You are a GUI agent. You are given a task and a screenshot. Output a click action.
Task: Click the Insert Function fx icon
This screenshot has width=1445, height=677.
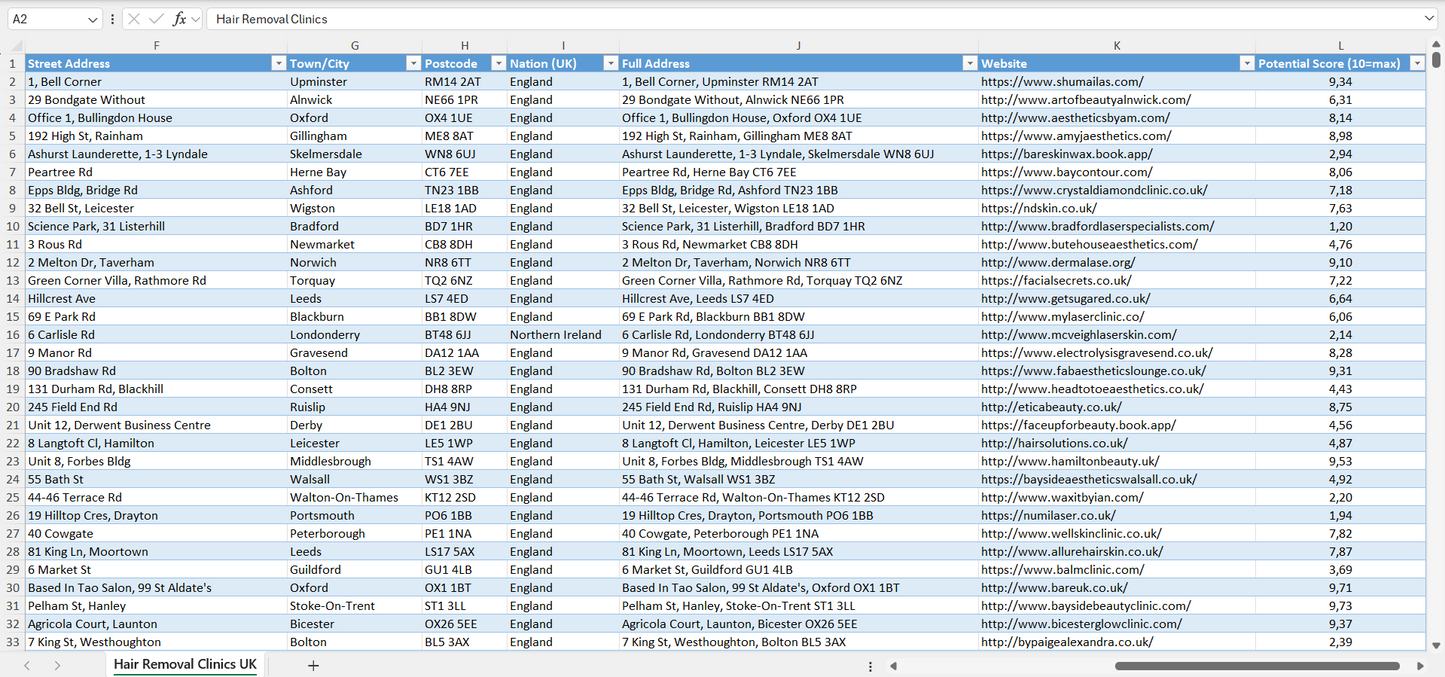[x=179, y=19]
